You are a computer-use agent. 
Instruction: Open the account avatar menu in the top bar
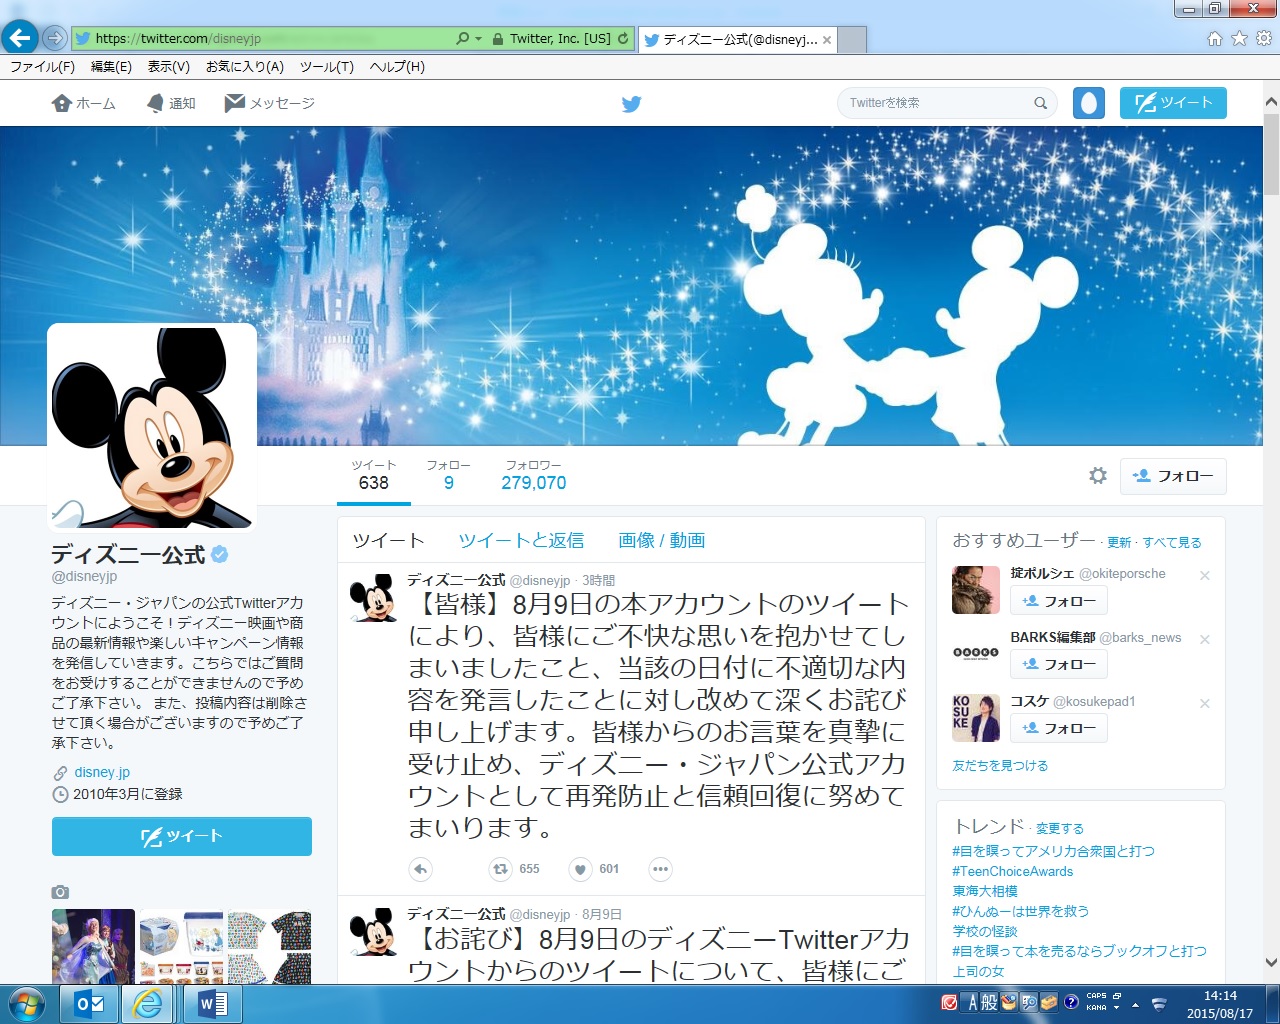click(1089, 103)
